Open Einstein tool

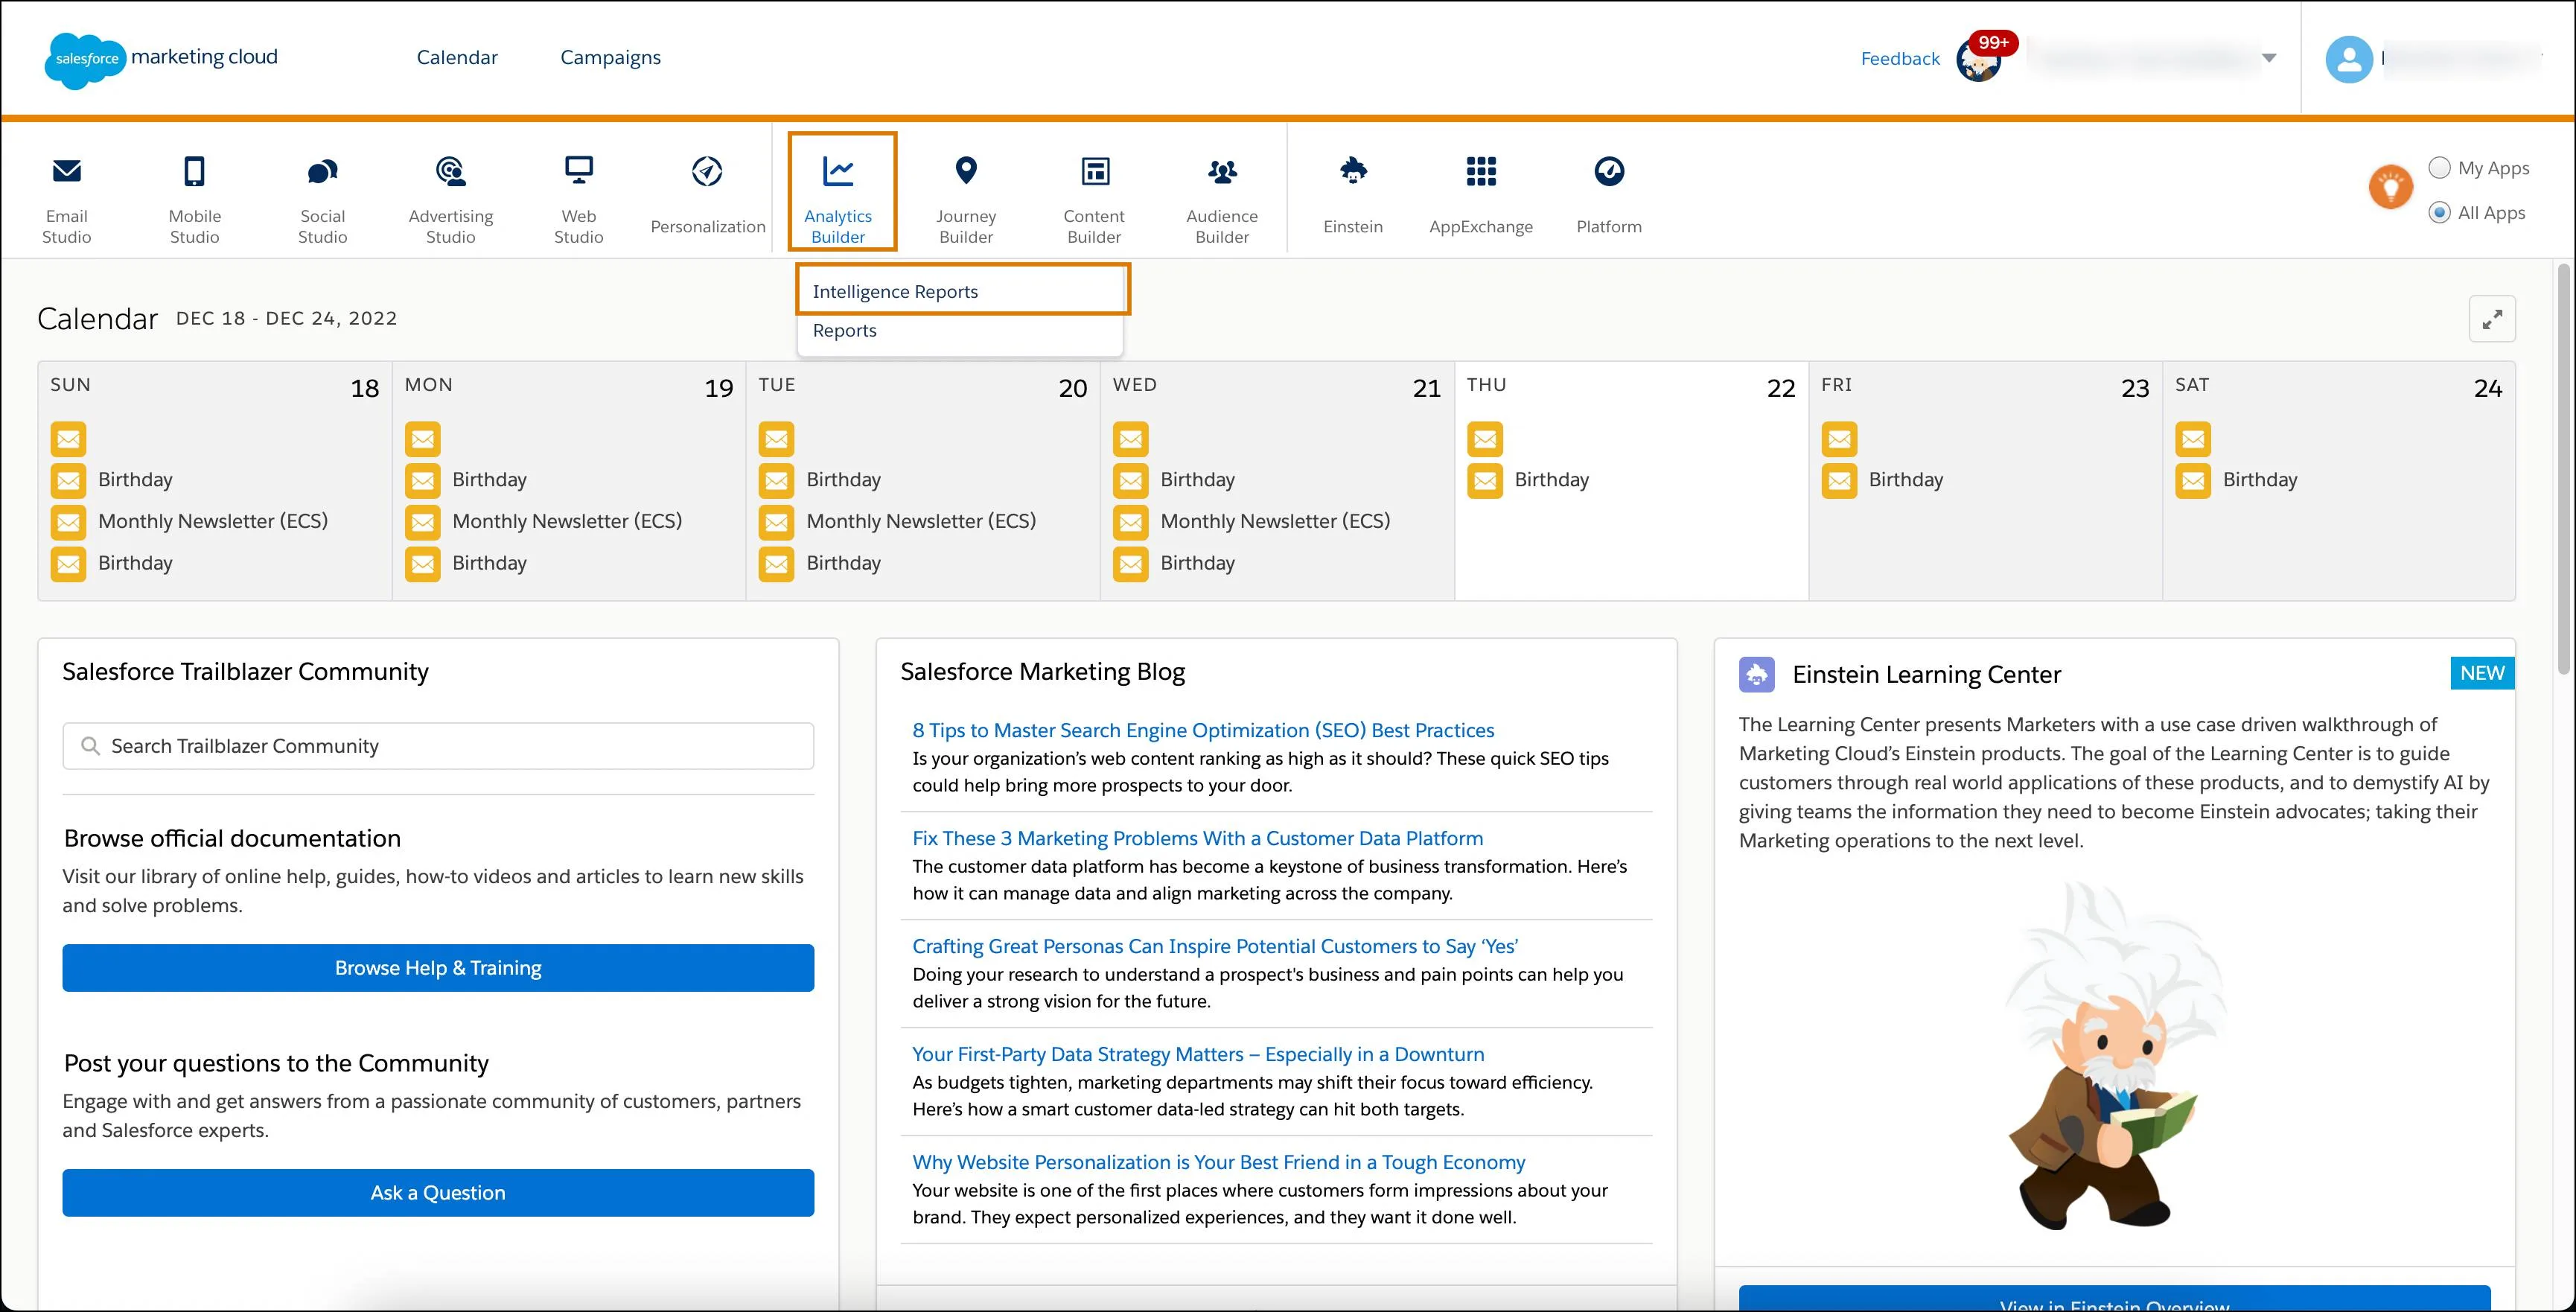(1351, 191)
